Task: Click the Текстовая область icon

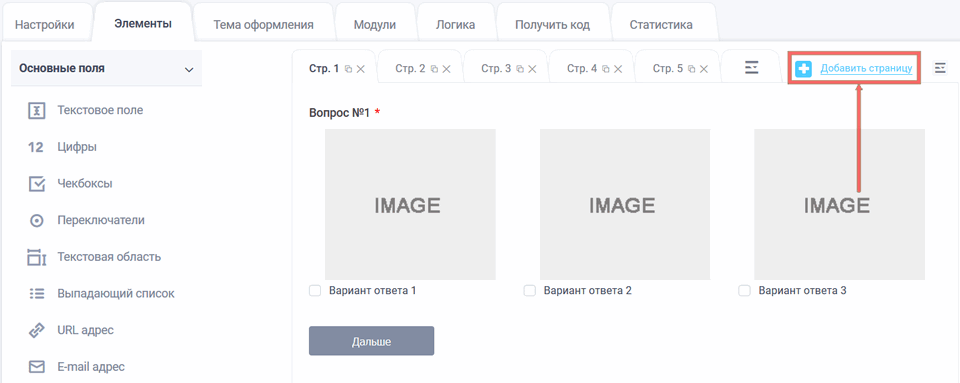Action: (x=37, y=258)
